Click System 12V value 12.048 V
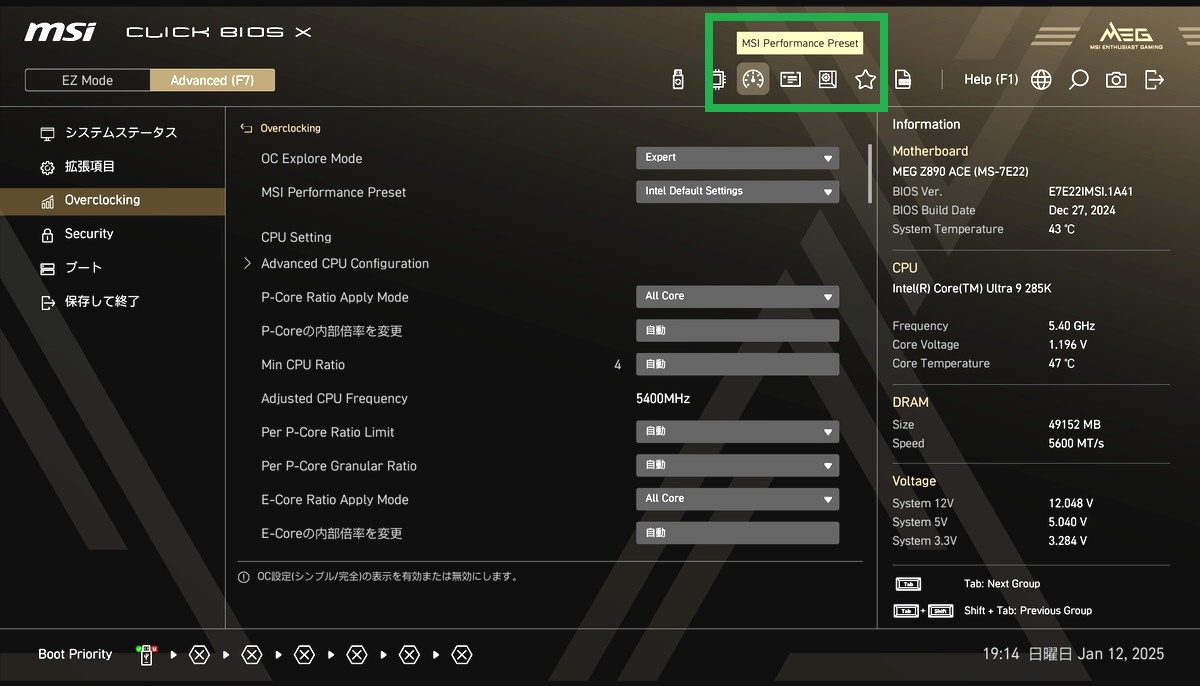This screenshot has height=686, width=1200. point(1071,504)
